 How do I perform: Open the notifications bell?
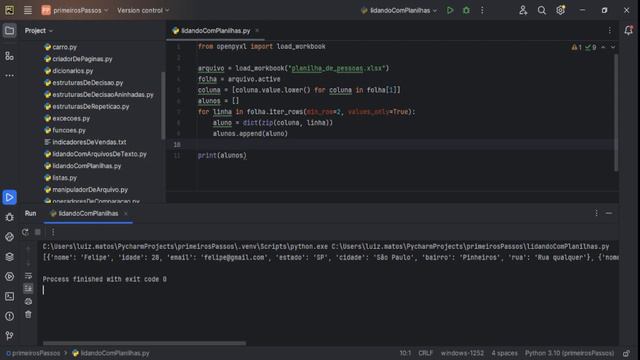(x=629, y=30)
